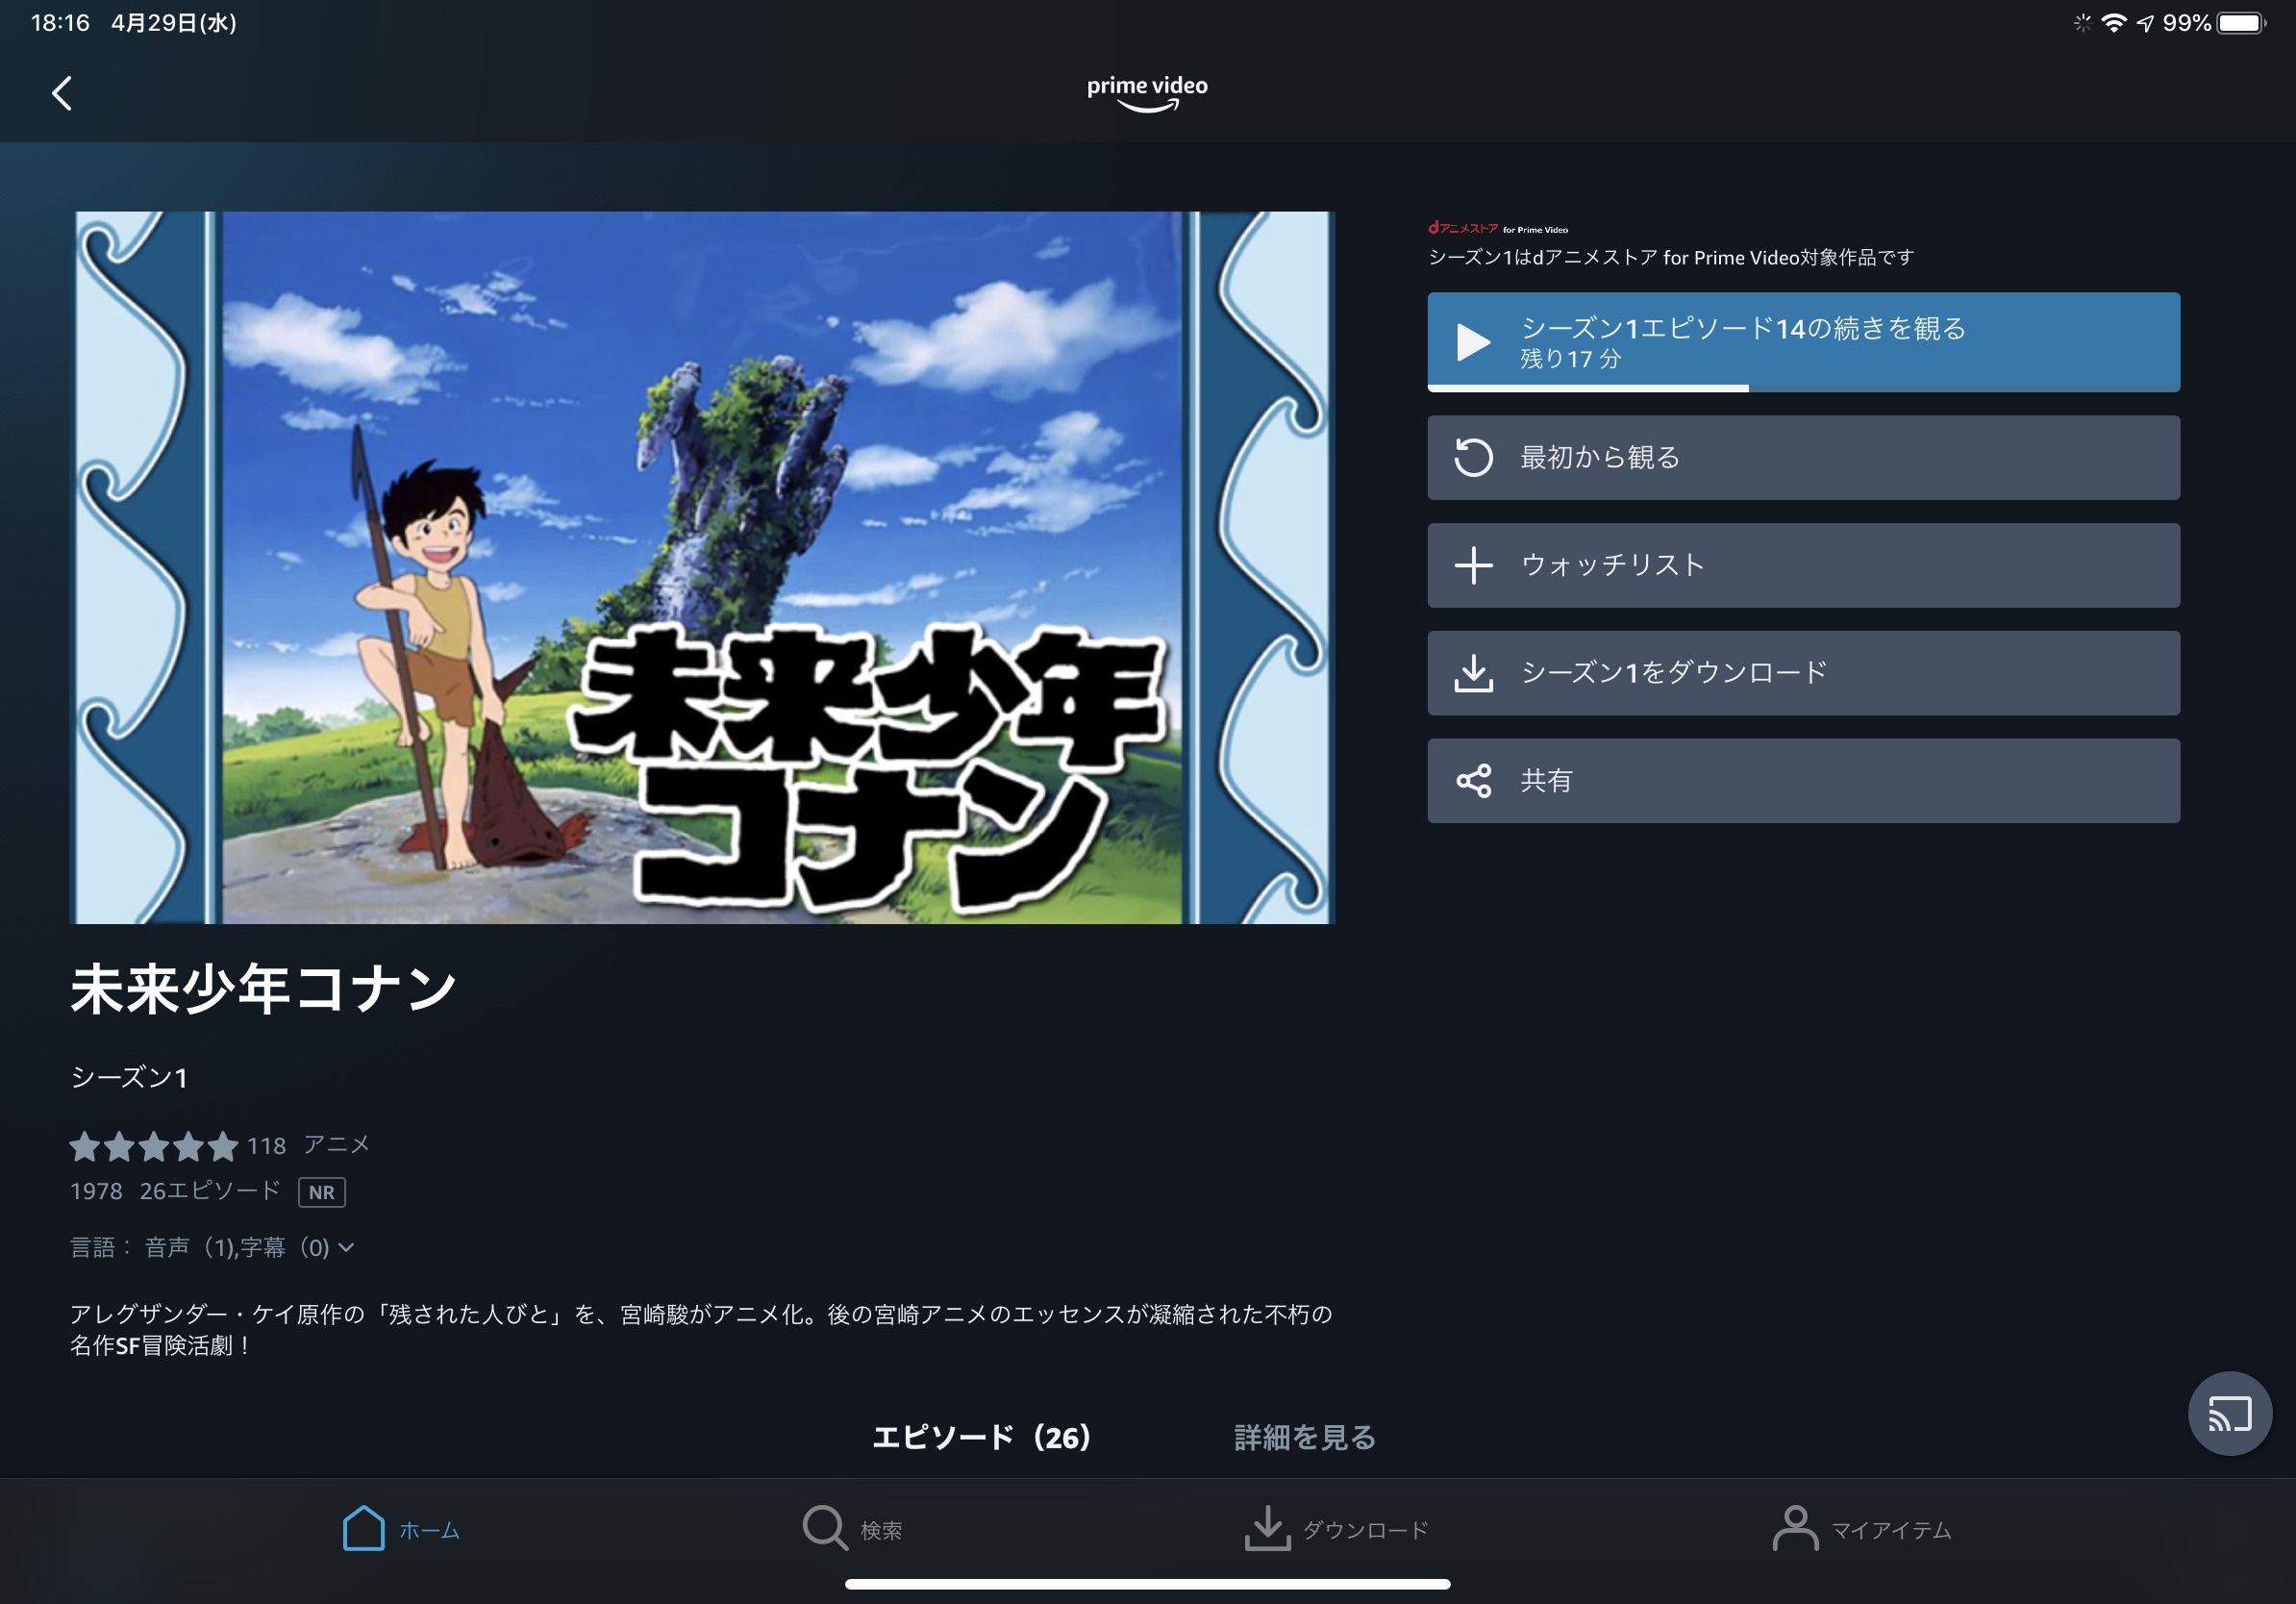Tap the '26エピソード' text

point(210,1191)
